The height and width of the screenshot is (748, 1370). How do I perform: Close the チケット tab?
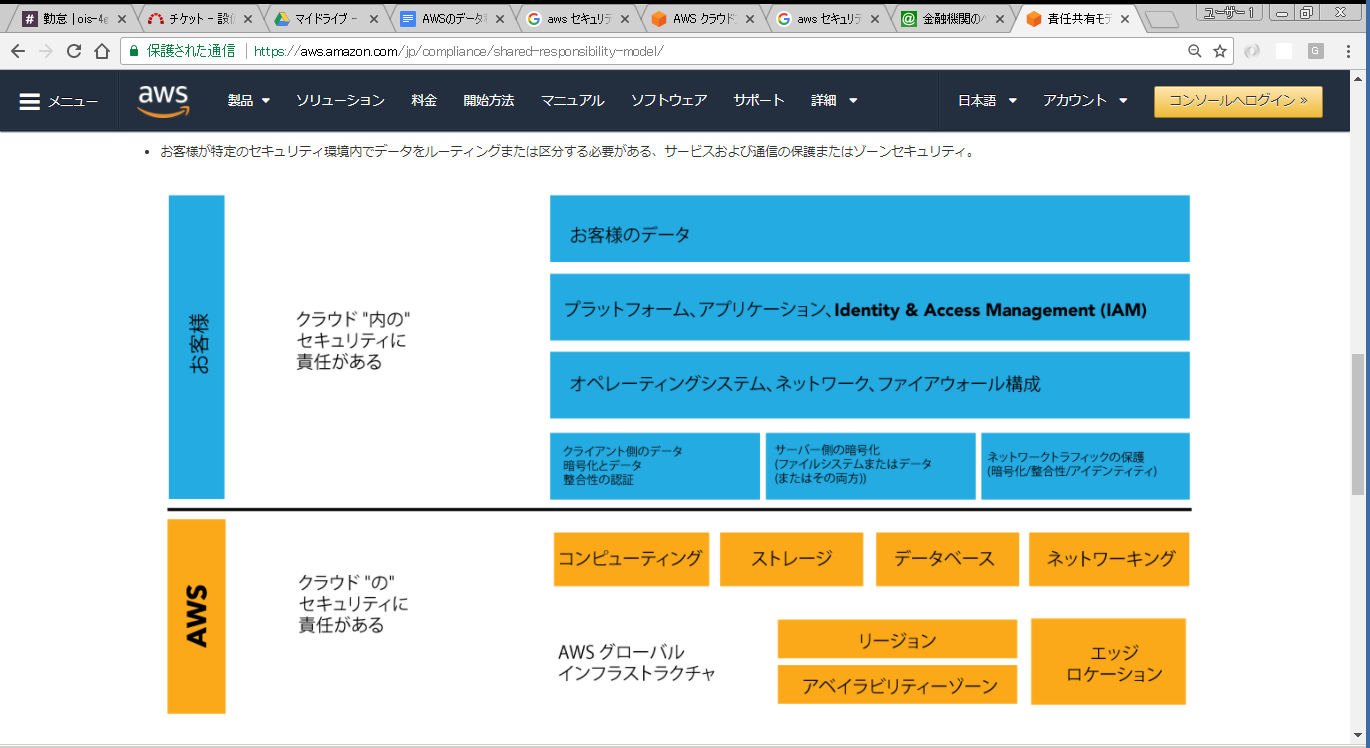pyautogui.click(x=248, y=19)
